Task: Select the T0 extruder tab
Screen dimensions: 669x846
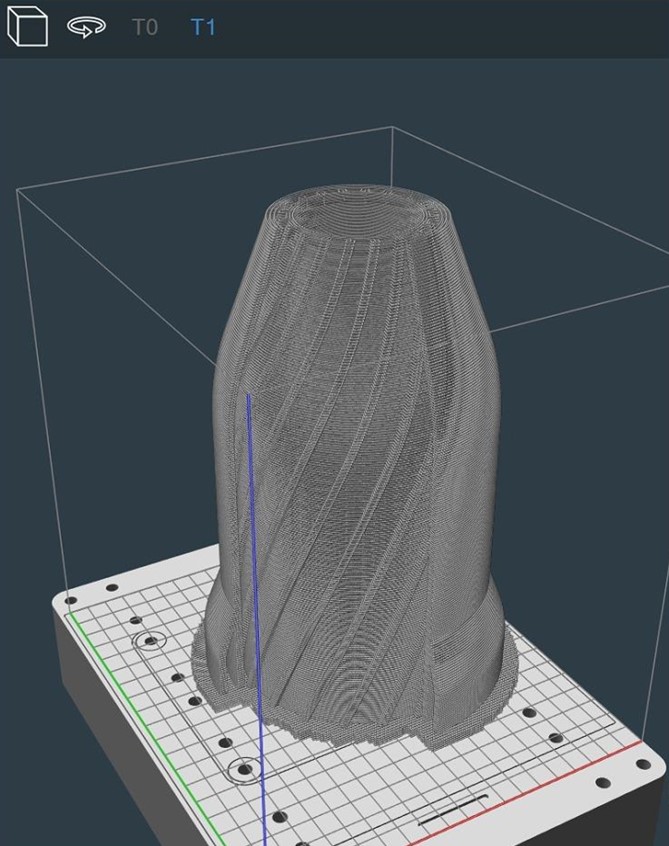Action: point(145,27)
